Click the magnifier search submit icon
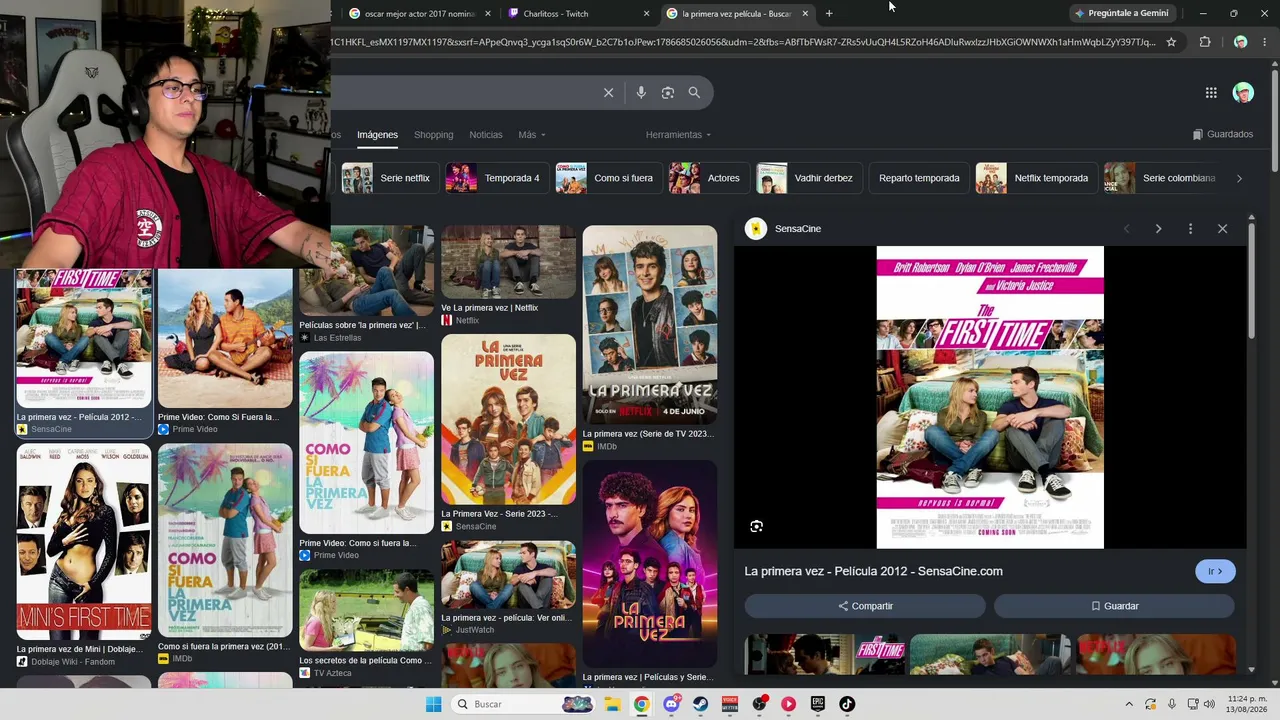1280x720 pixels. click(x=694, y=93)
